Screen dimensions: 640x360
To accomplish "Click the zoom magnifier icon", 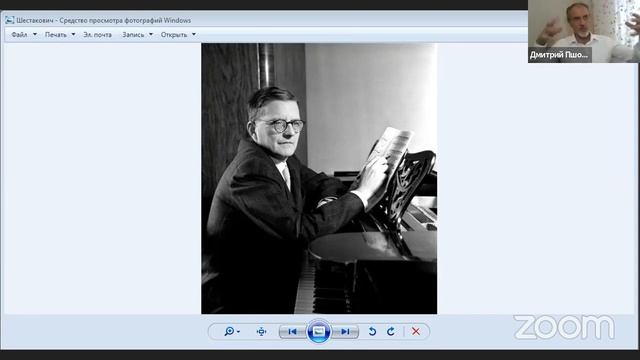I will 229,331.
